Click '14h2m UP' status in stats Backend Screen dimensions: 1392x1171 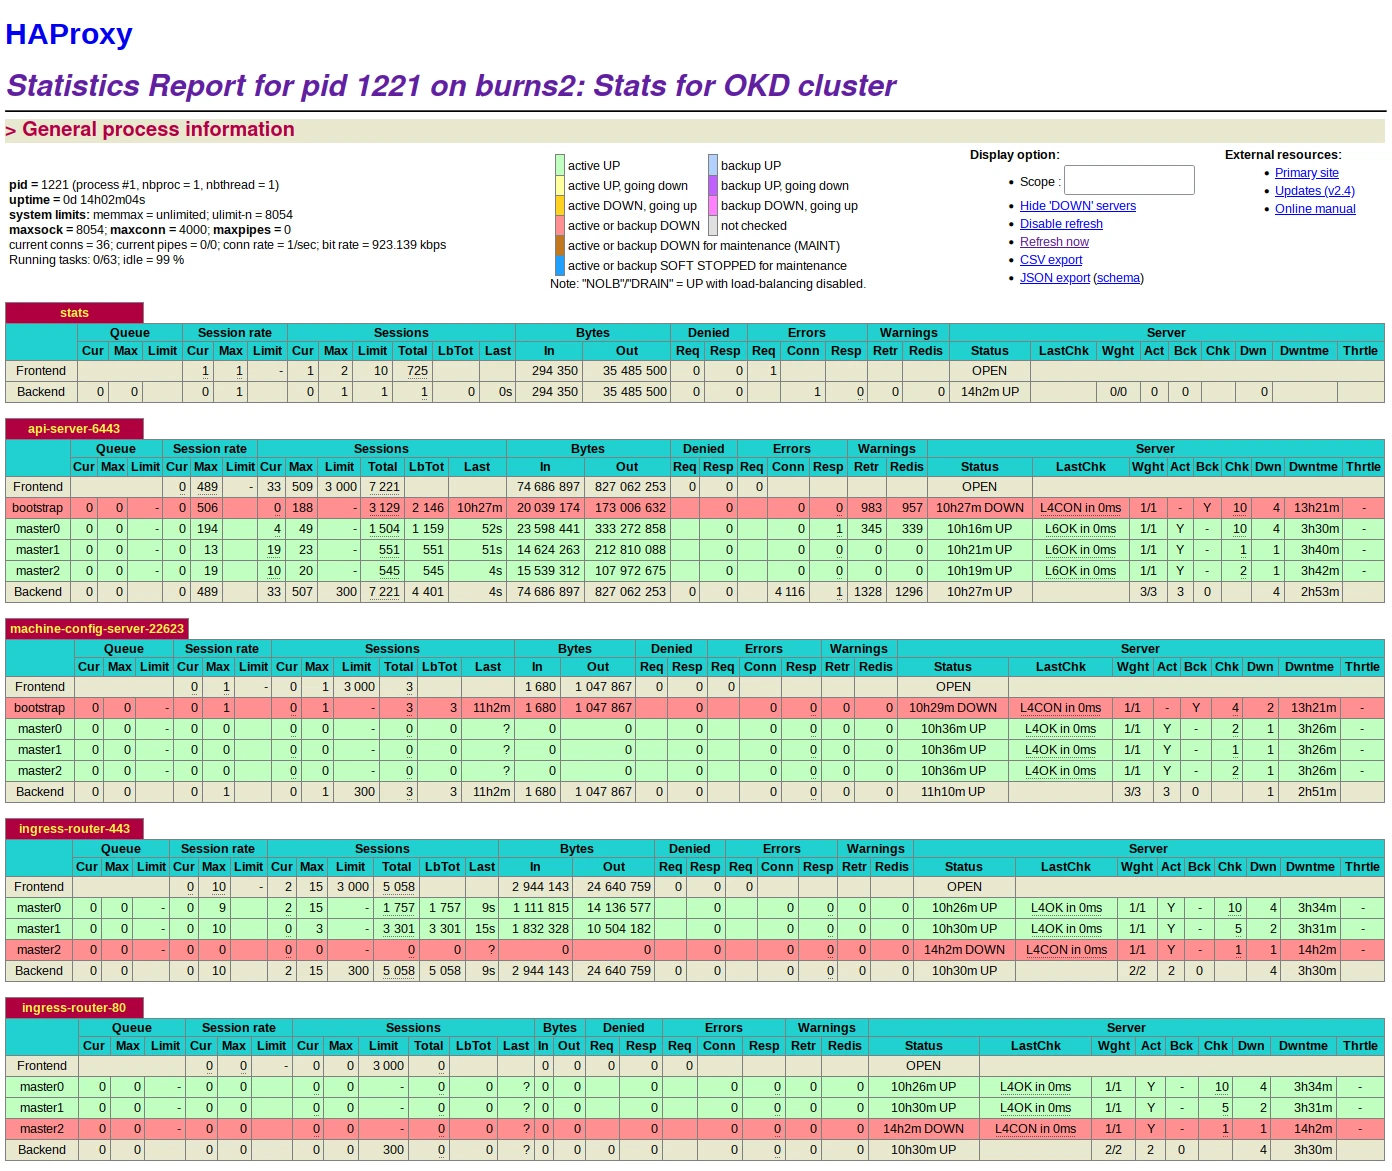(x=990, y=392)
